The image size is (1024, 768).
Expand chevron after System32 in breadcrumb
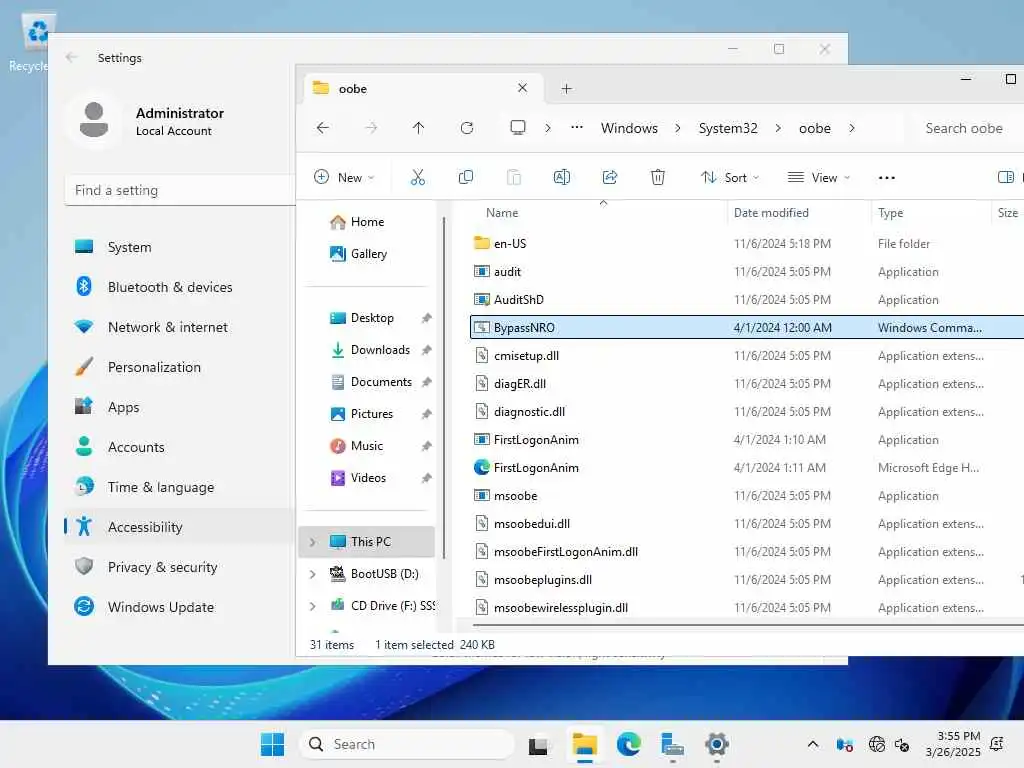(x=778, y=128)
